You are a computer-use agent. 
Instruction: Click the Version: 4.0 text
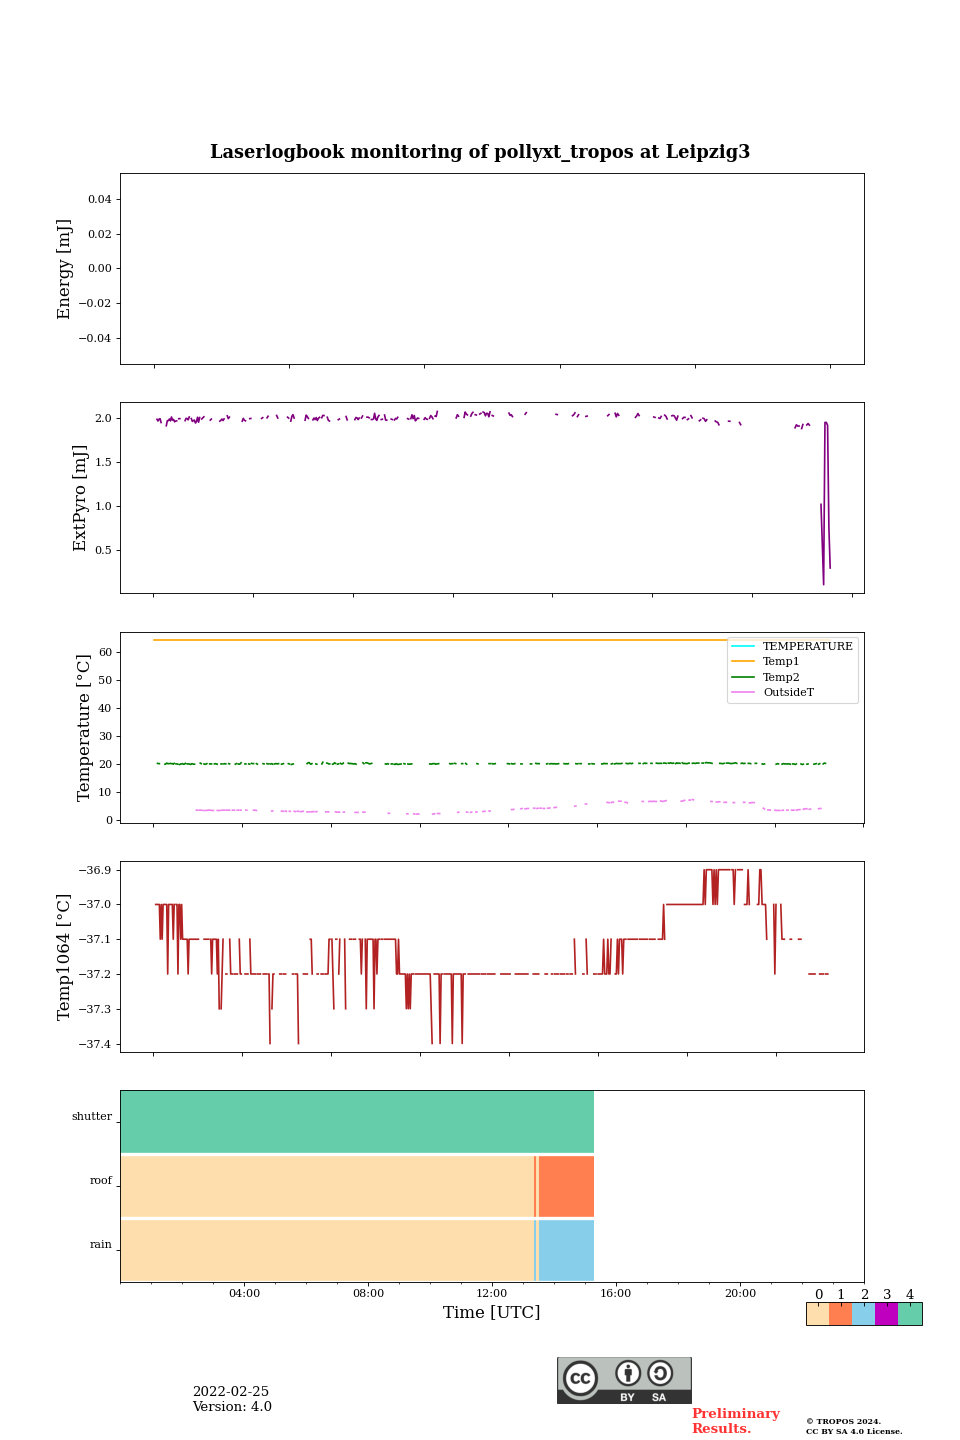click(x=232, y=1407)
